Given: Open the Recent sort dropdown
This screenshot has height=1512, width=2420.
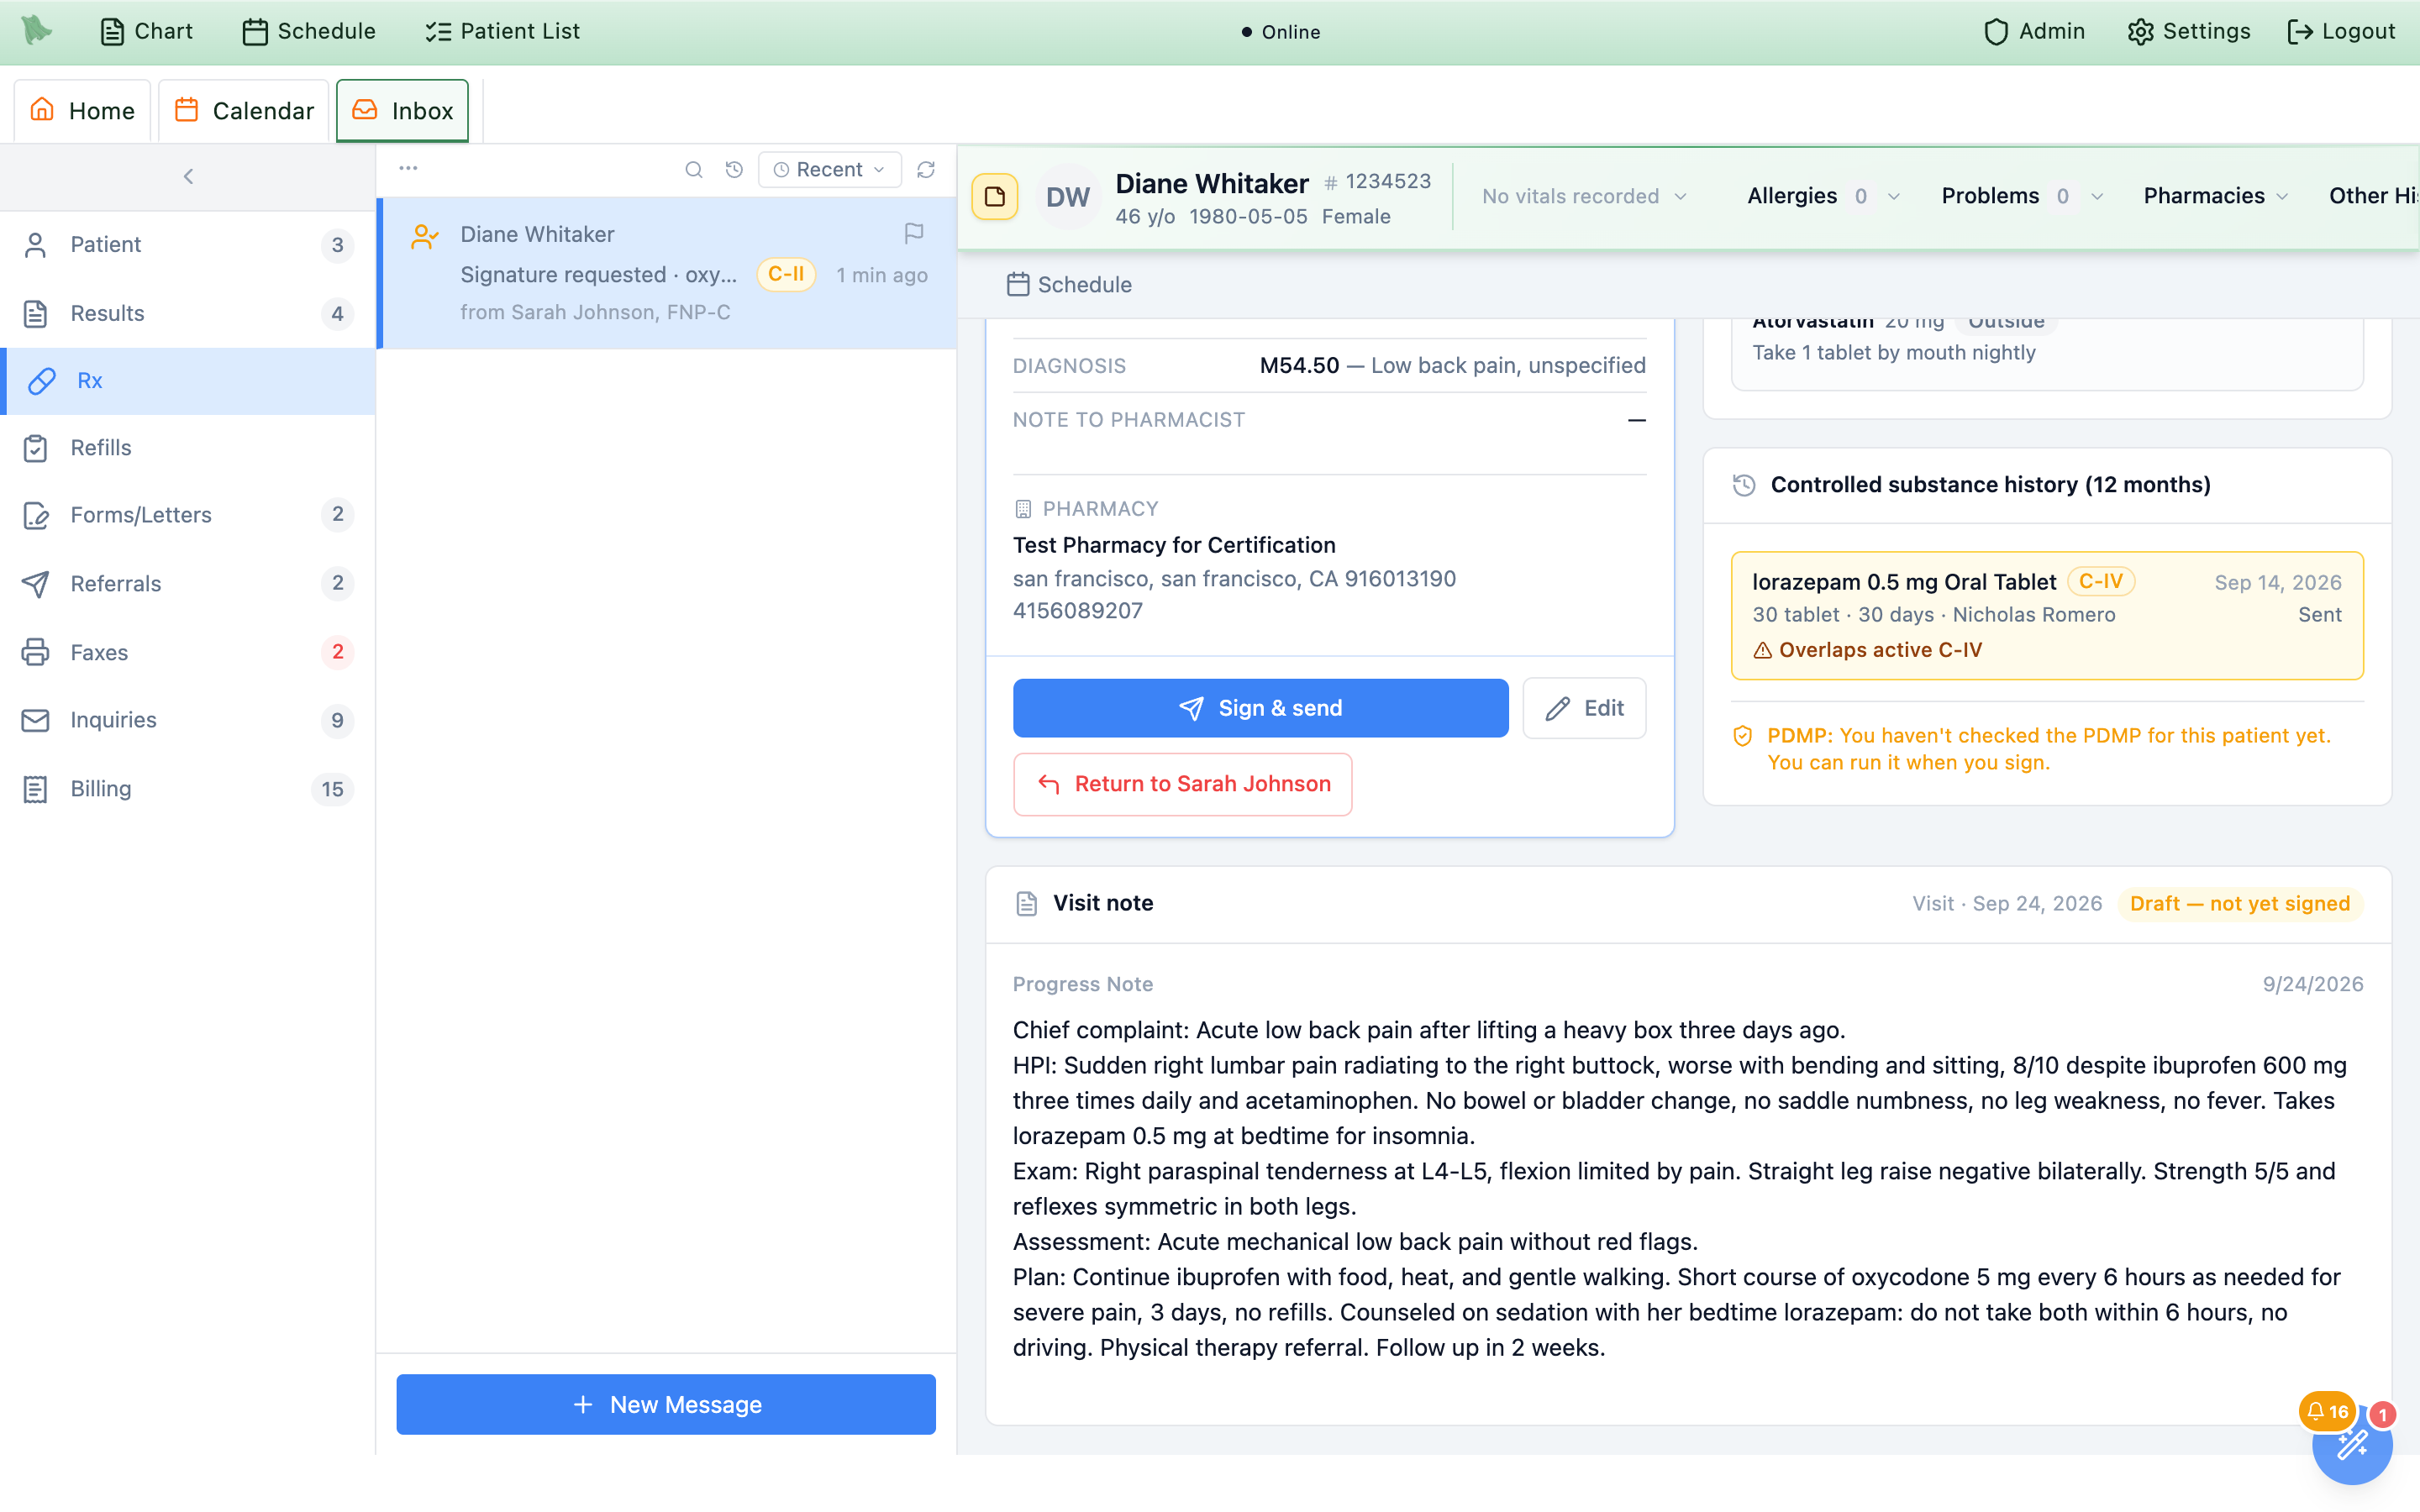Looking at the screenshot, I should tap(829, 170).
